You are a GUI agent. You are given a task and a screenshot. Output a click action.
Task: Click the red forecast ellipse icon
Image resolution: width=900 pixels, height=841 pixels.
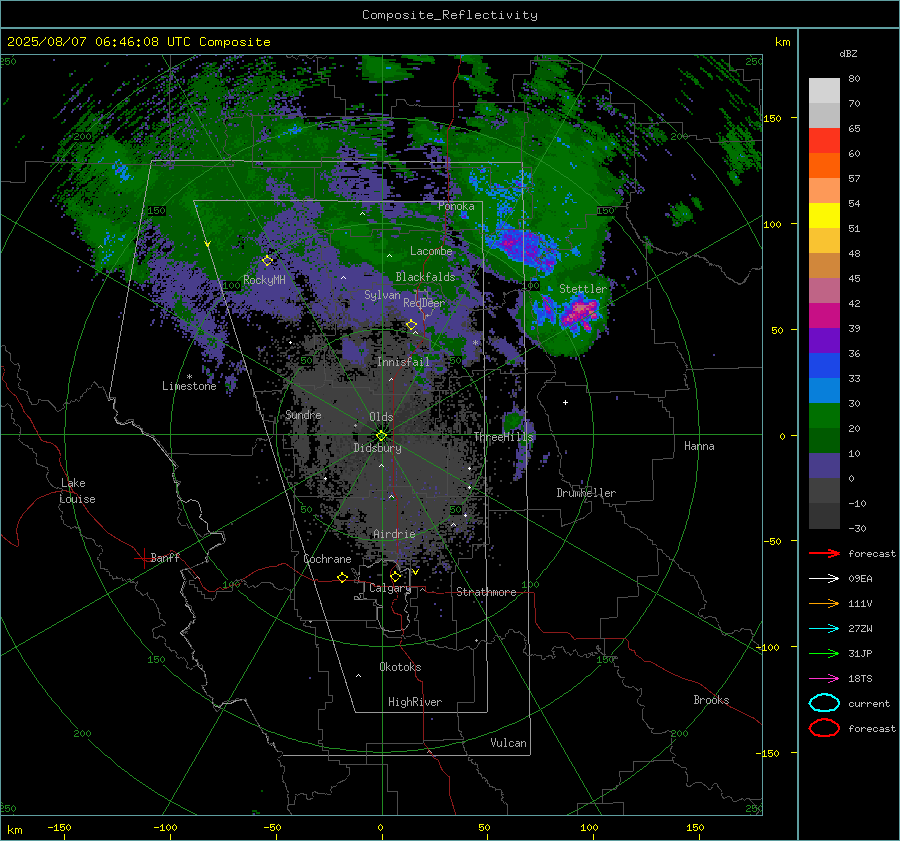(824, 728)
